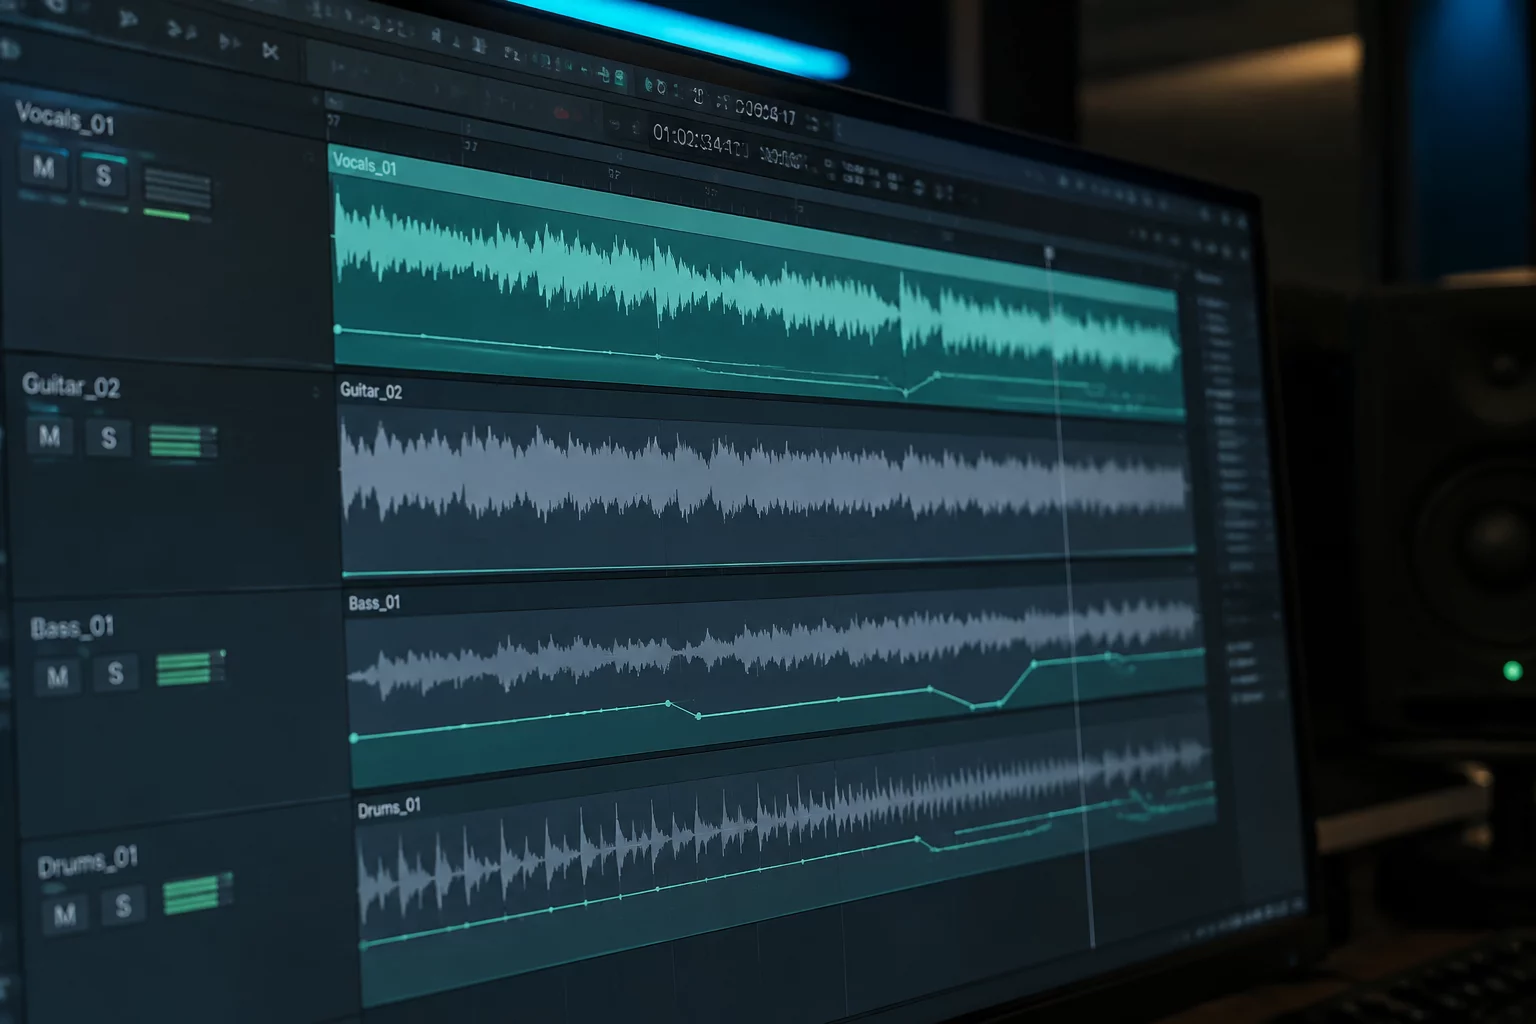Select the Bass_01 track header name

(x=72, y=628)
